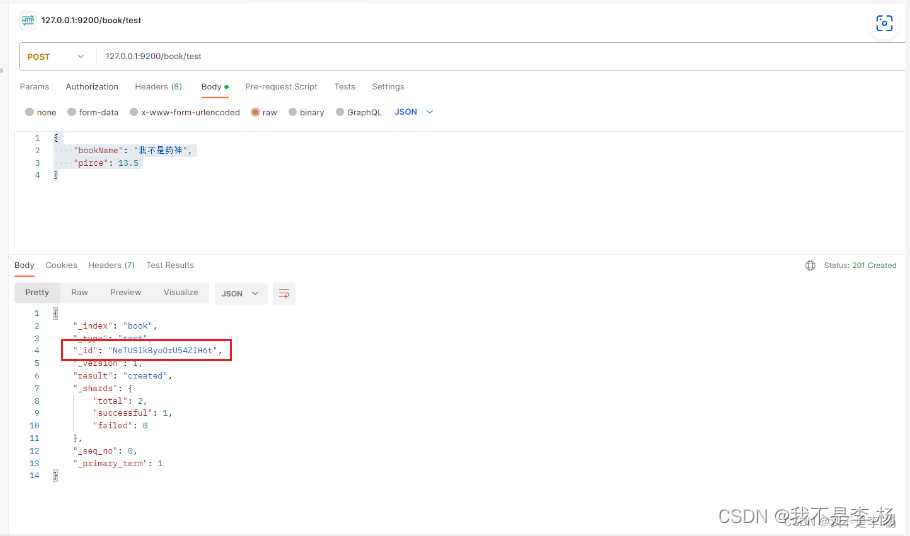Click the "_shards" response line
Screen dimensions: 910x536
[x=103, y=389]
